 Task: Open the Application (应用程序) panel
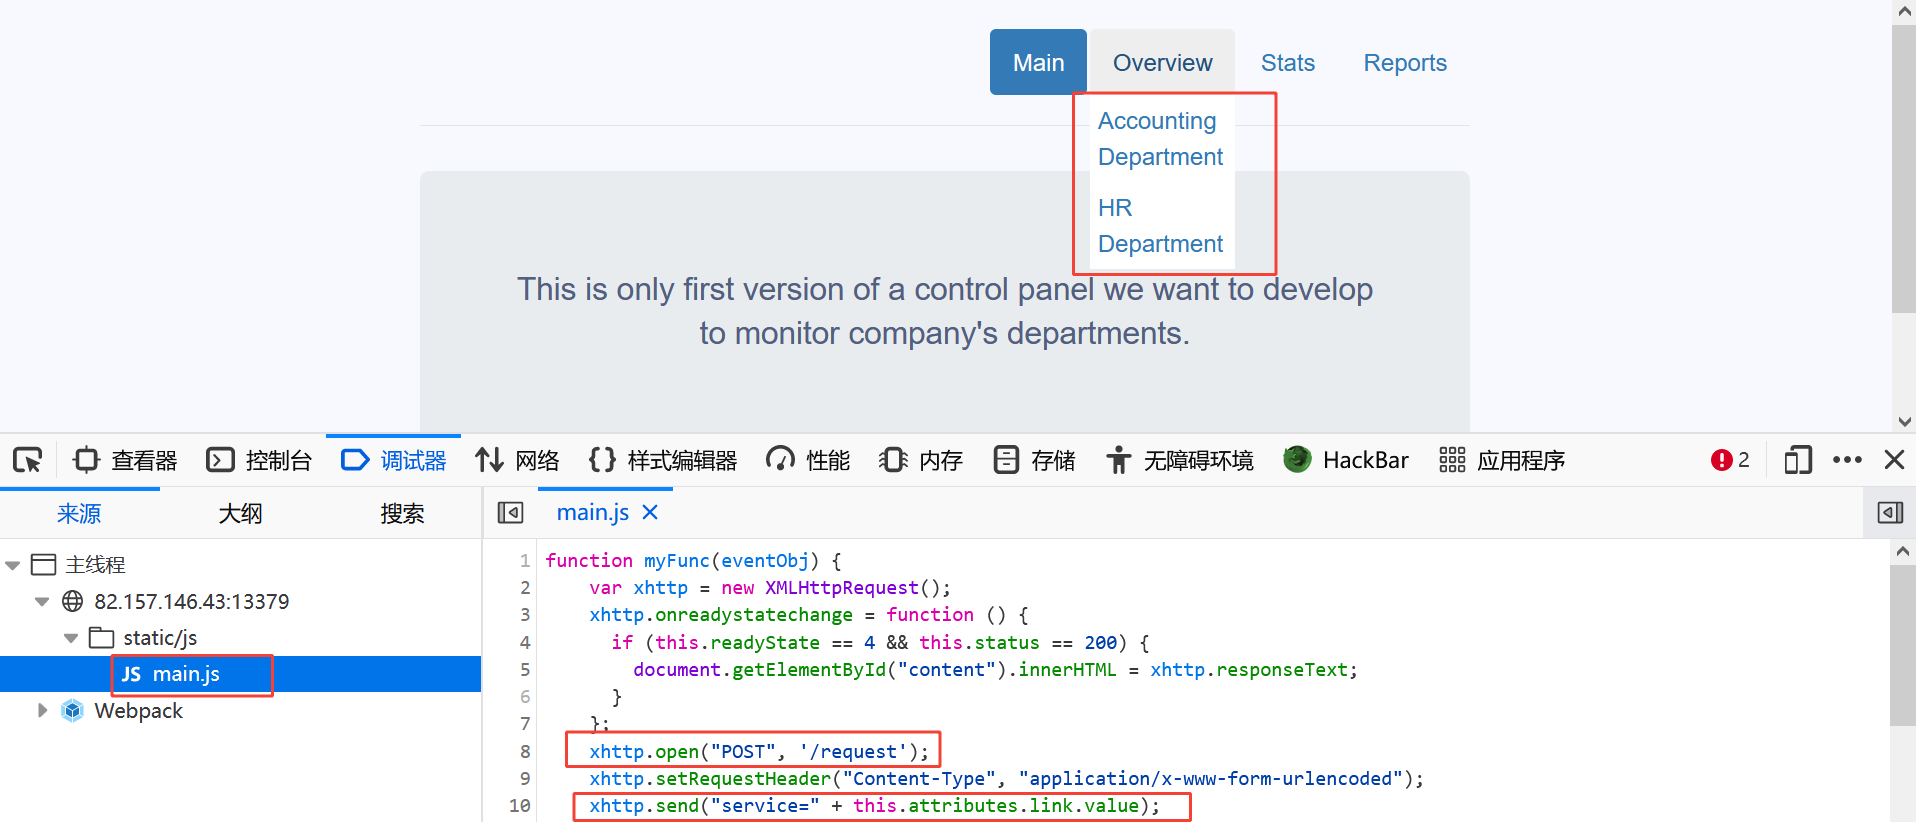(1502, 460)
